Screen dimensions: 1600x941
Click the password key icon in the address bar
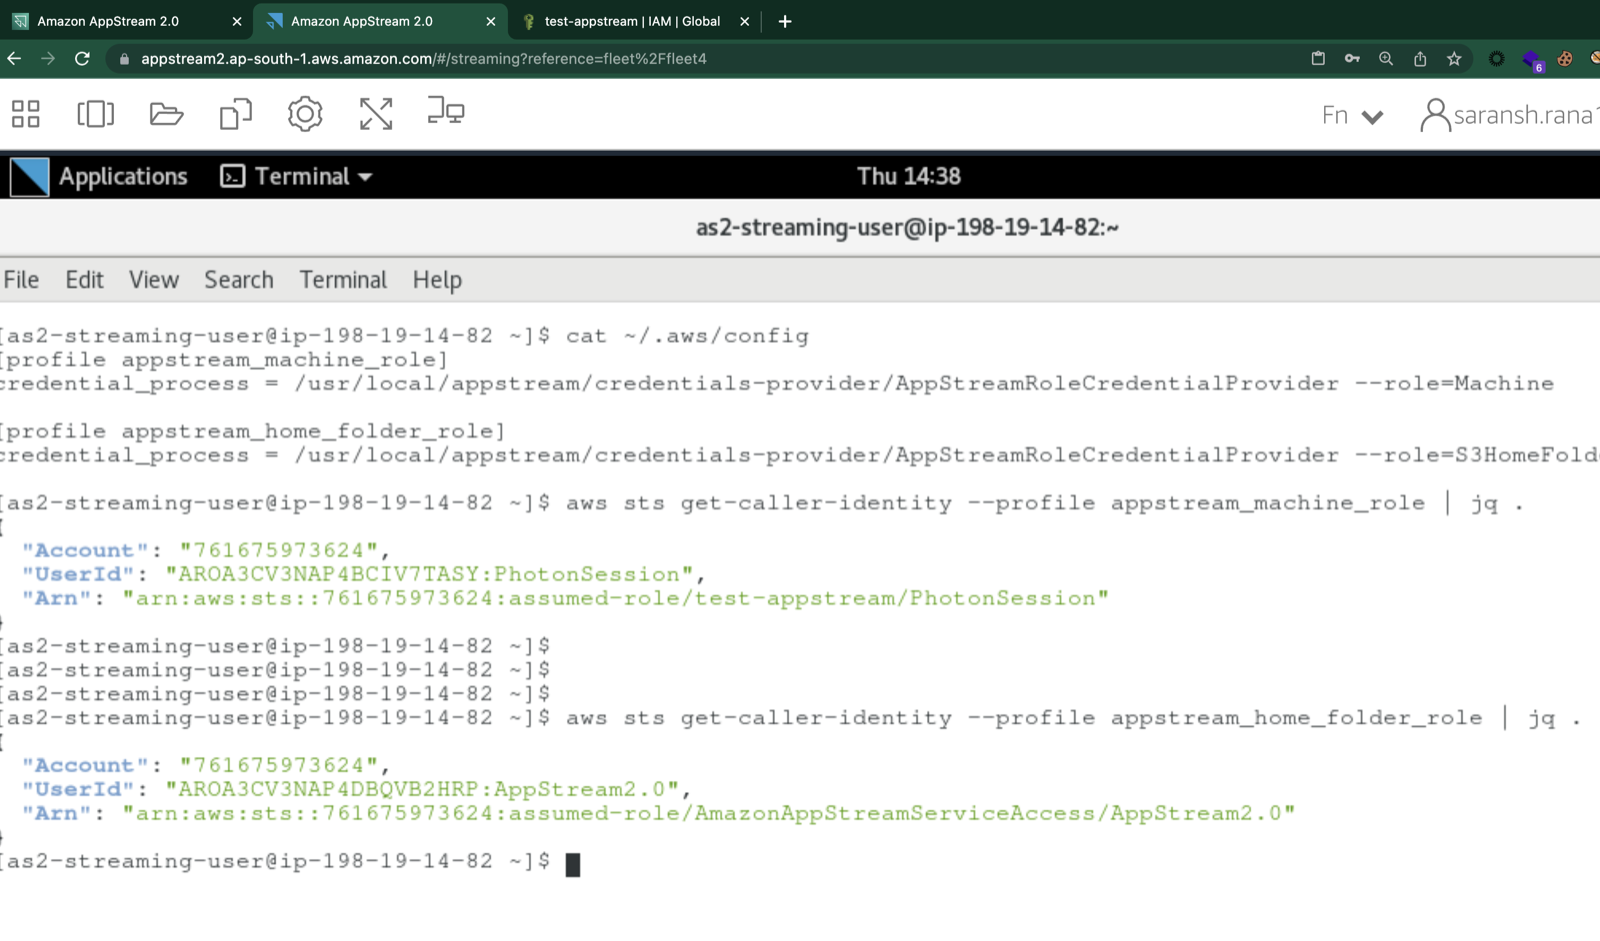1352,59
